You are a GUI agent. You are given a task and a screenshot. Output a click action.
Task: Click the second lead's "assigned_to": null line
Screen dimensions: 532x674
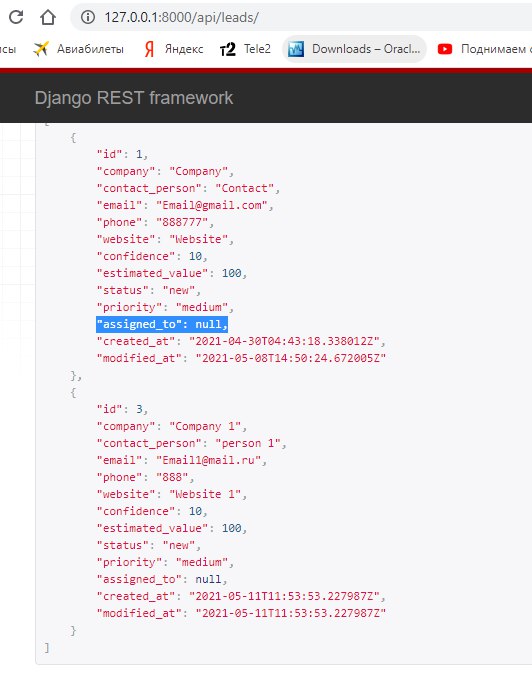pyautogui.click(x=162, y=579)
